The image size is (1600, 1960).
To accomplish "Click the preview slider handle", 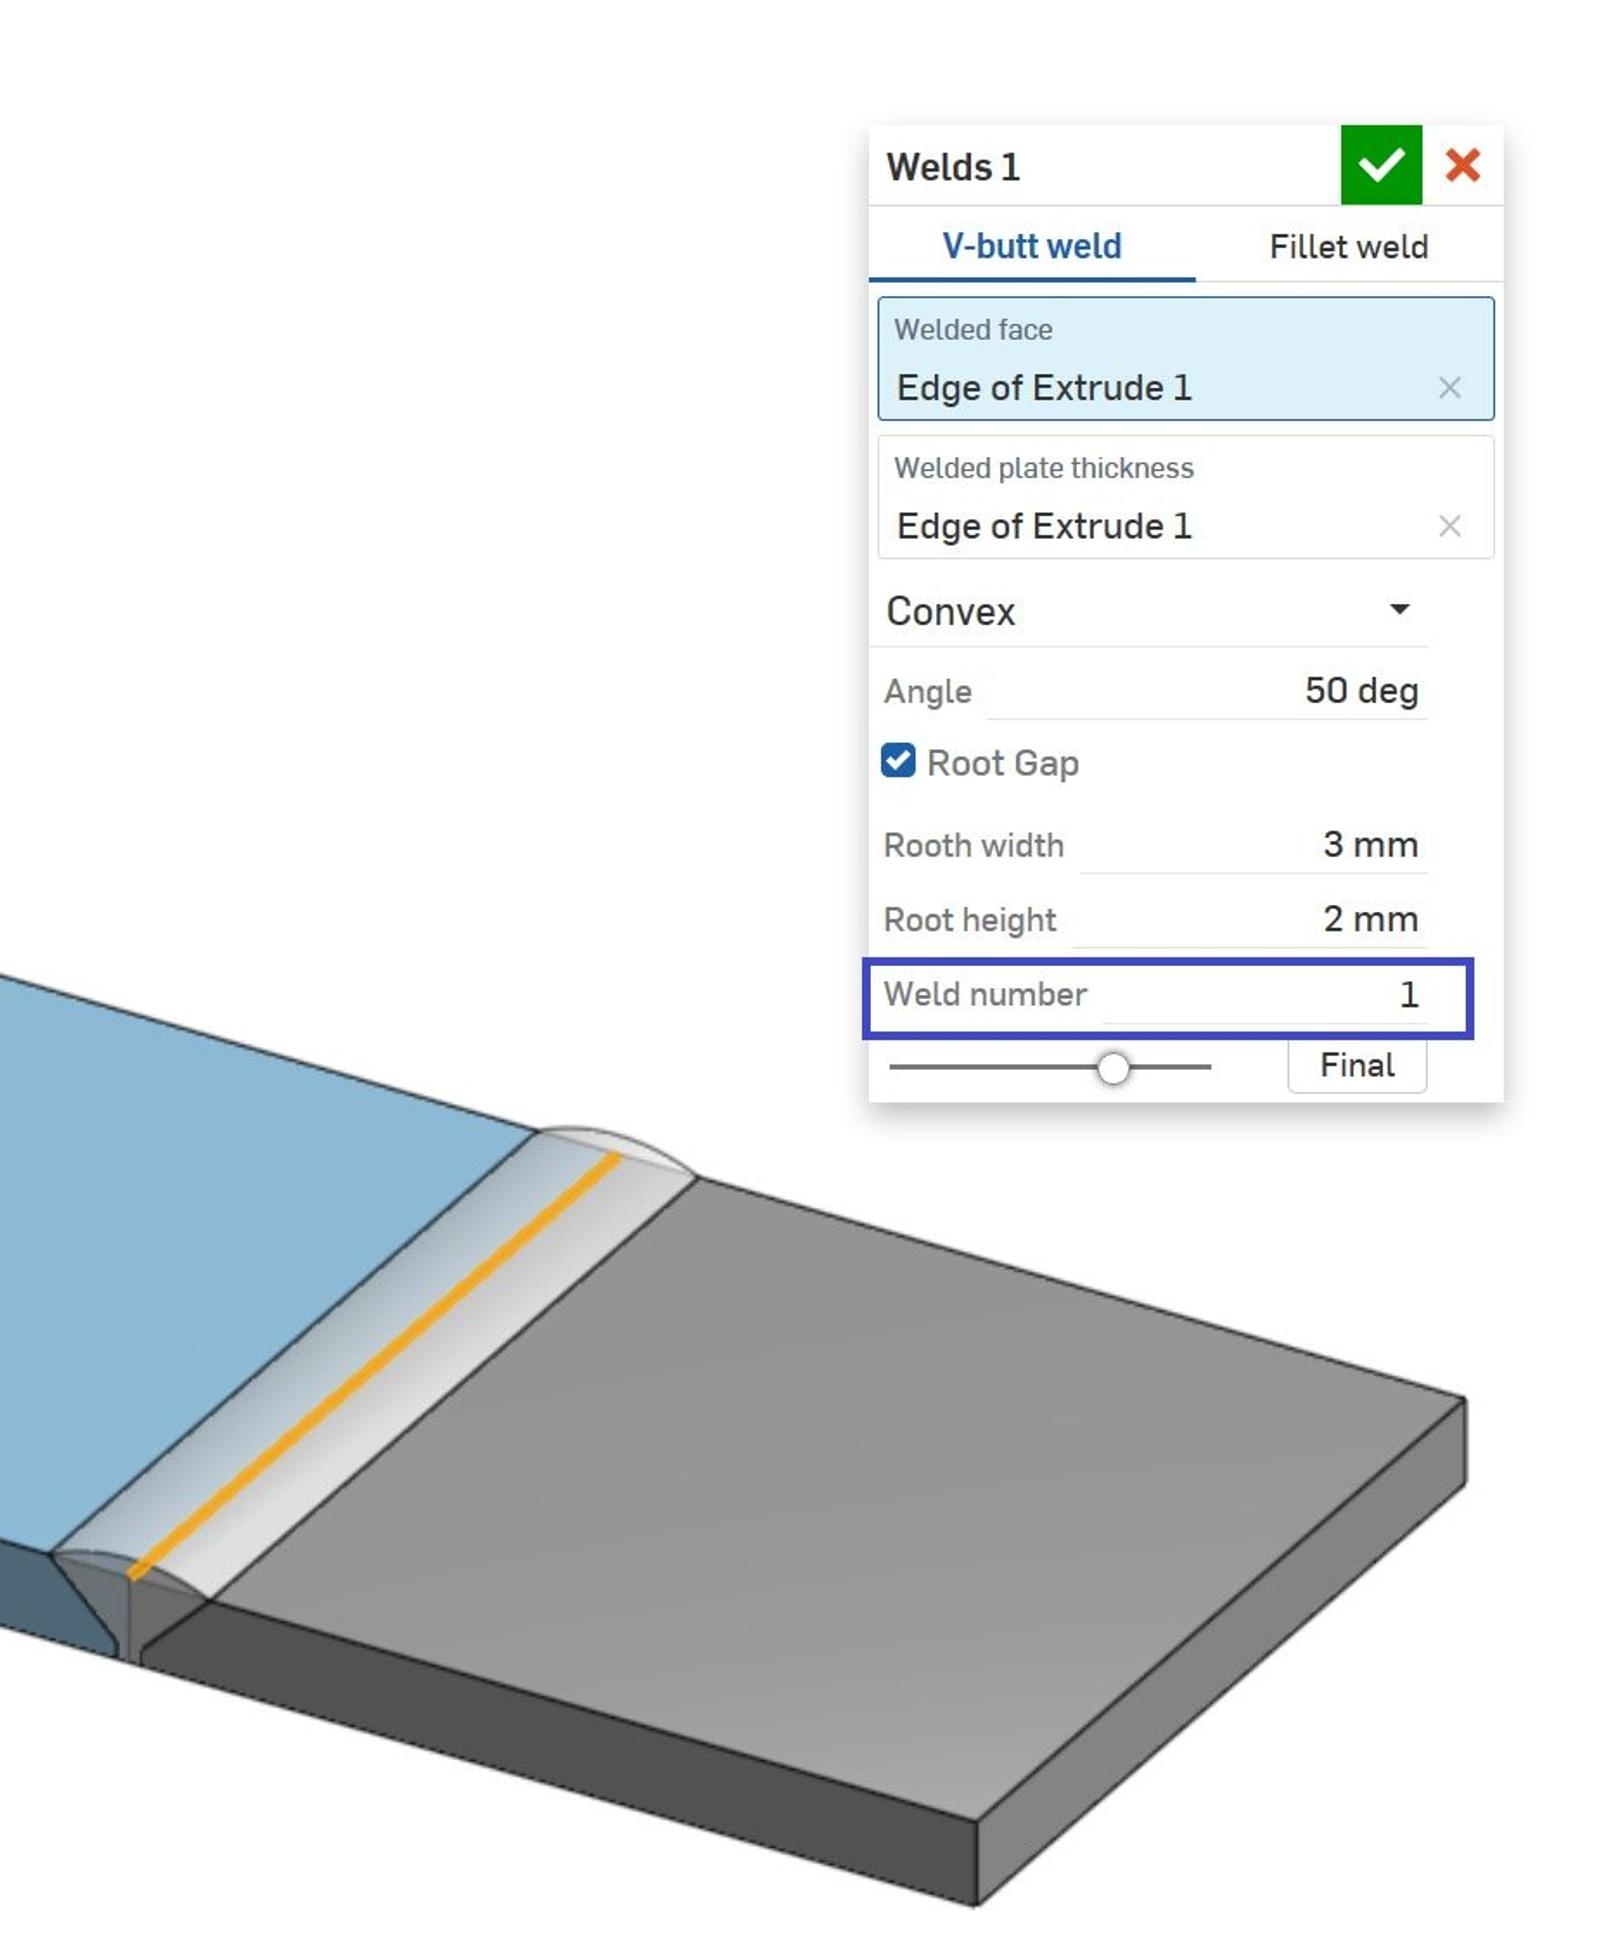I will click(x=1113, y=1068).
